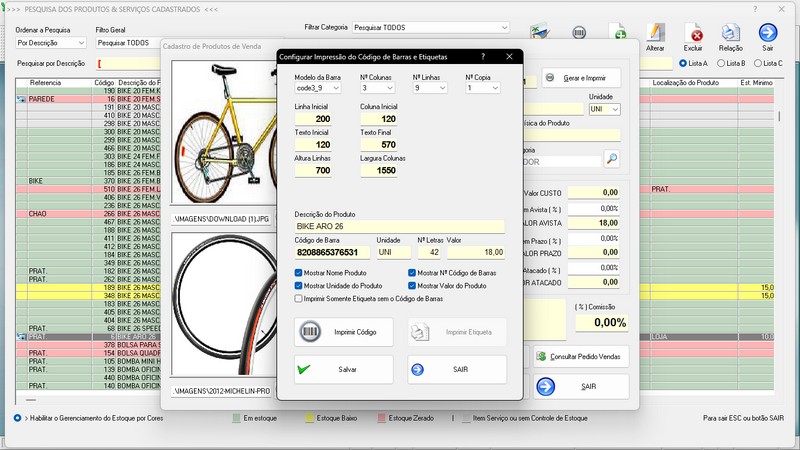
Task: Click the bicycle product image thumbnail
Action: [224, 132]
